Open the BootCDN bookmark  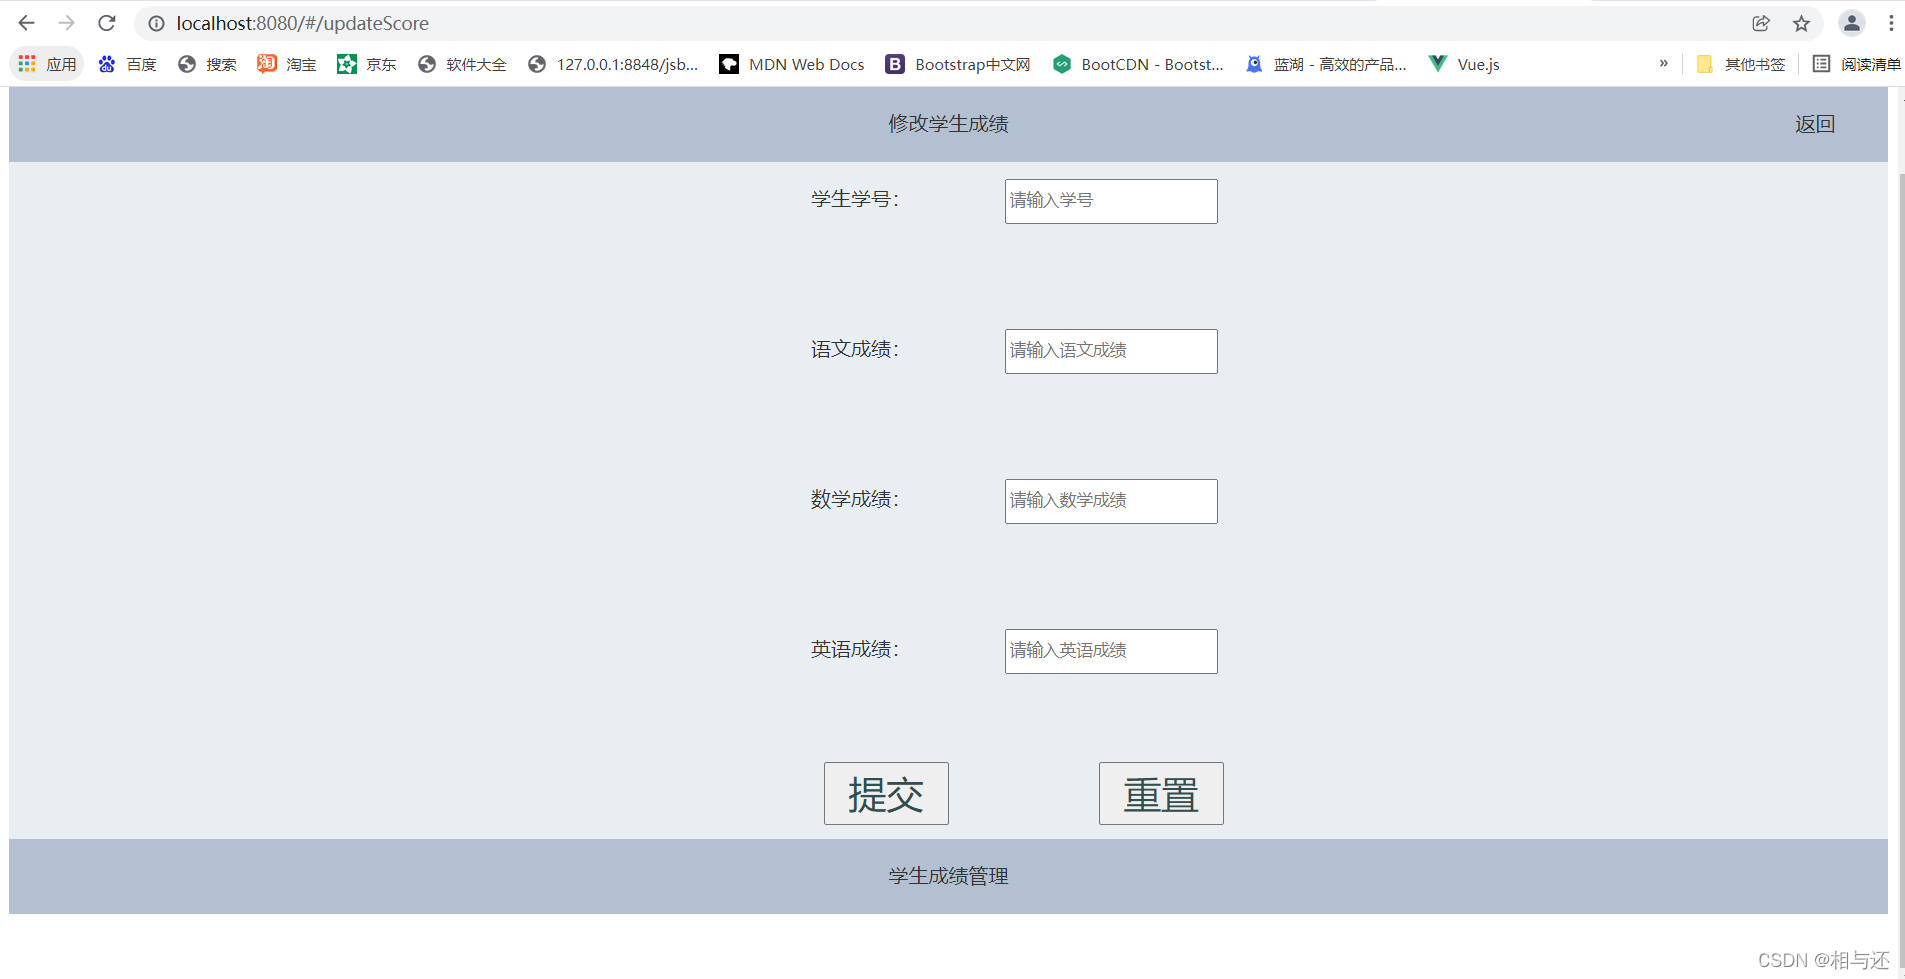tap(1138, 64)
